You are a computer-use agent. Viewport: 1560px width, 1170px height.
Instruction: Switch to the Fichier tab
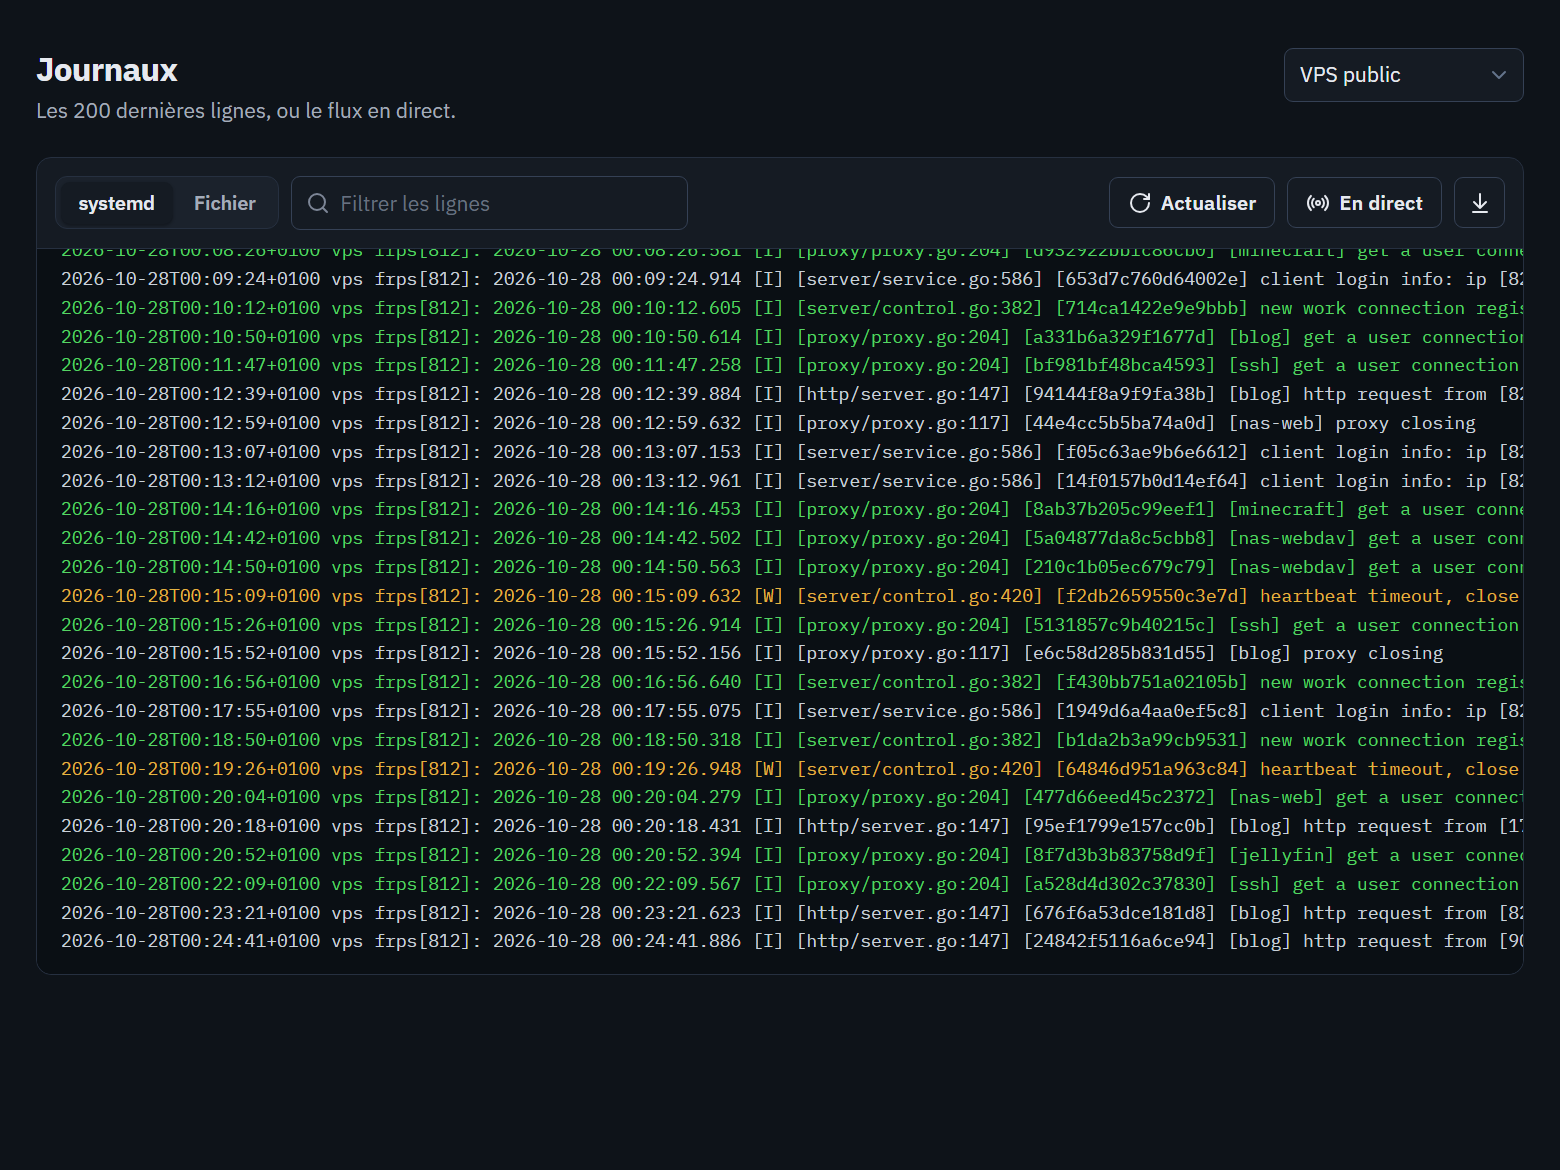pos(225,203)
